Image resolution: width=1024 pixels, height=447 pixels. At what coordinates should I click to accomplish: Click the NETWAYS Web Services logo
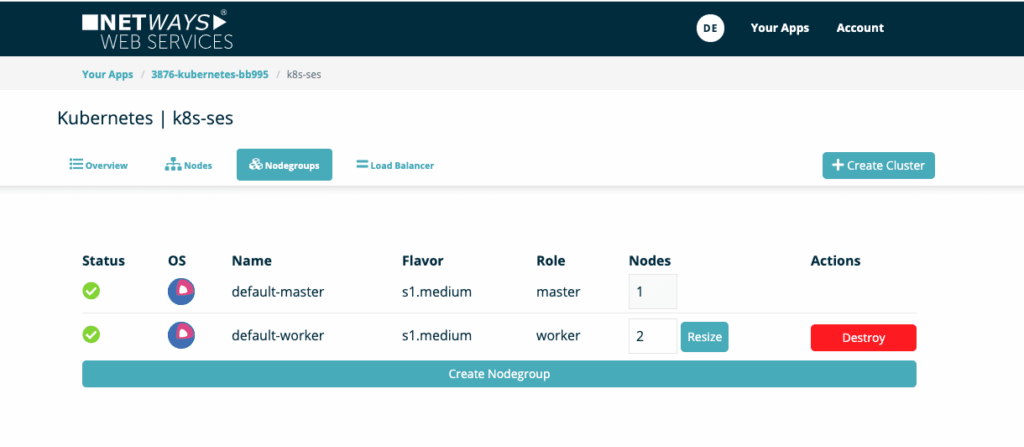click(x=157, y=29)
